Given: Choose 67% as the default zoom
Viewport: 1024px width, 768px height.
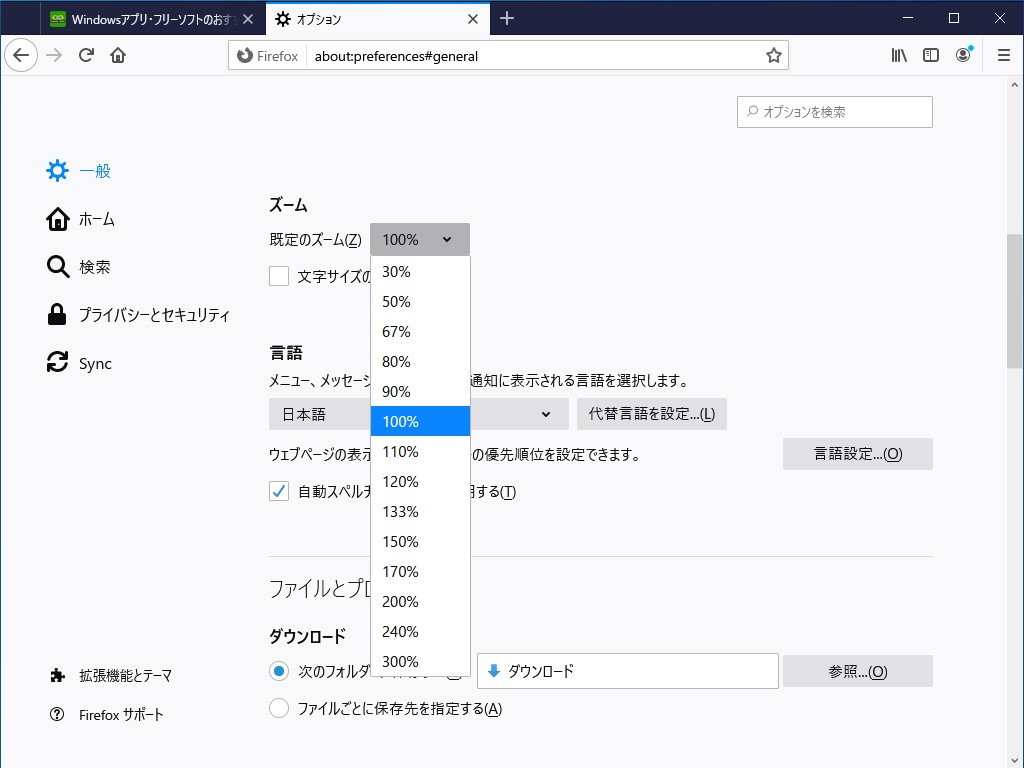Looking at the screenshot, I should (x=396, y=331).
